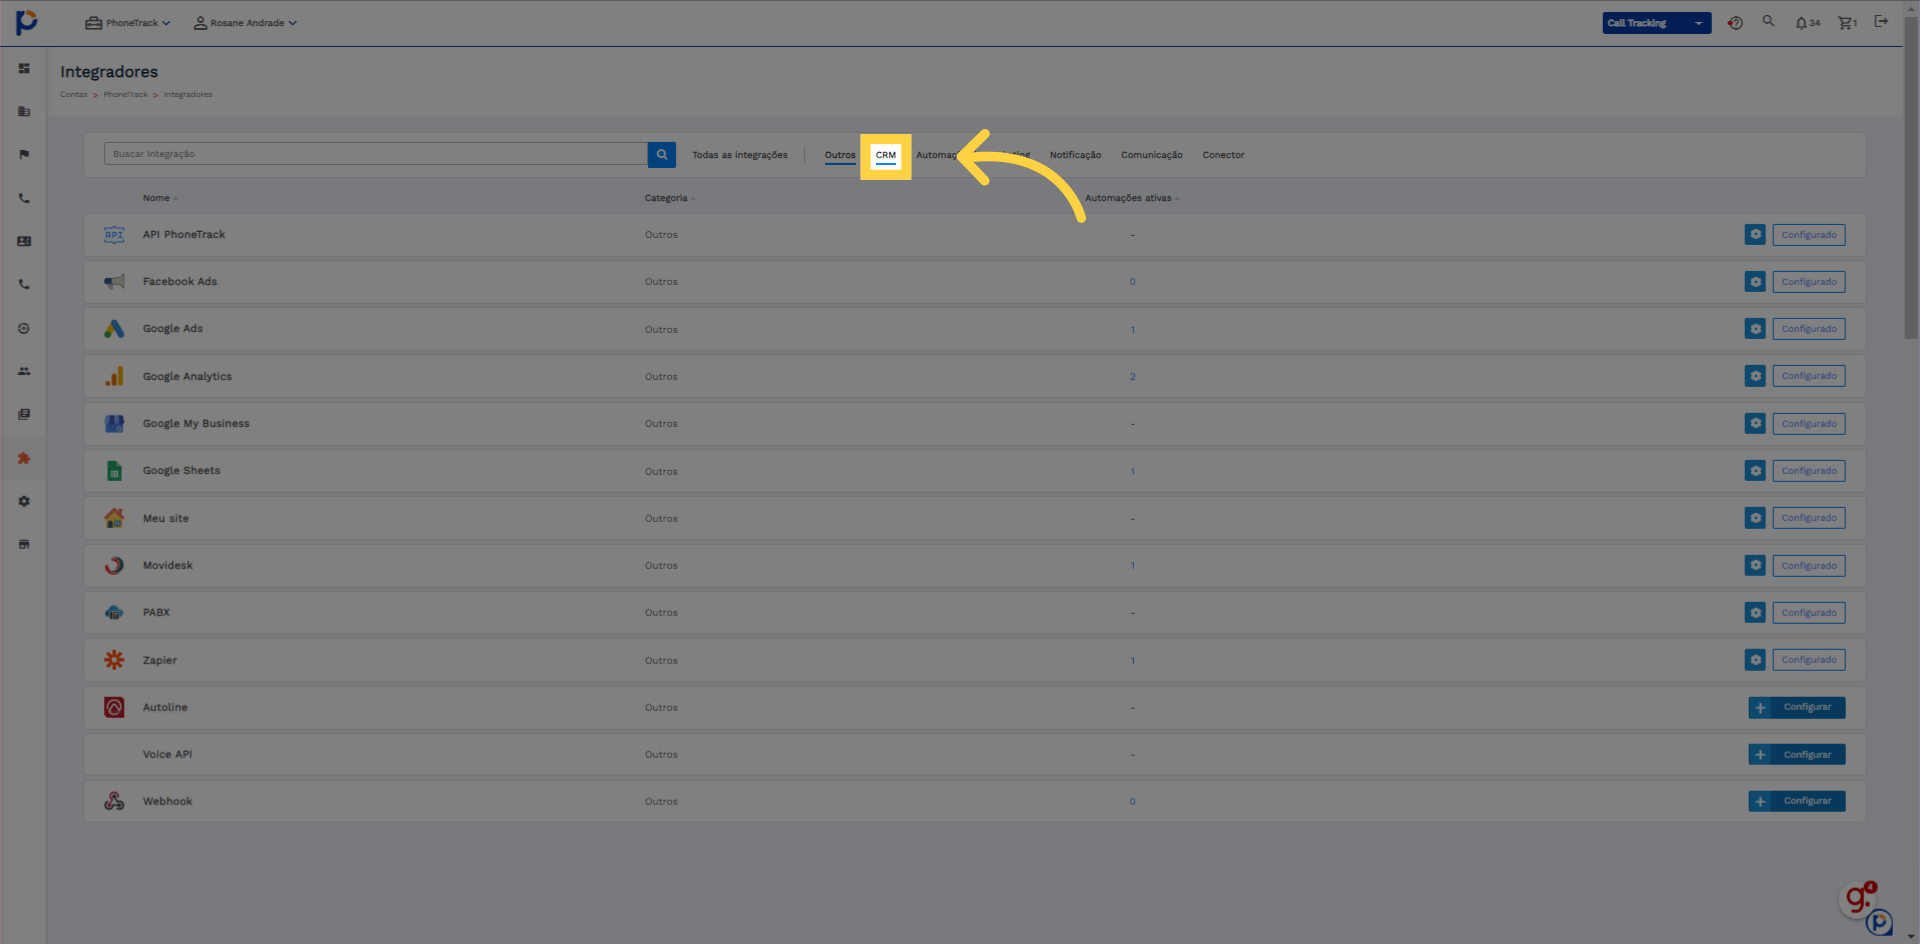Image resolution: width=1920 pixels, height=944 pixels.
Task: Open the people group icon in the sidebar
Action: [24, 371]
